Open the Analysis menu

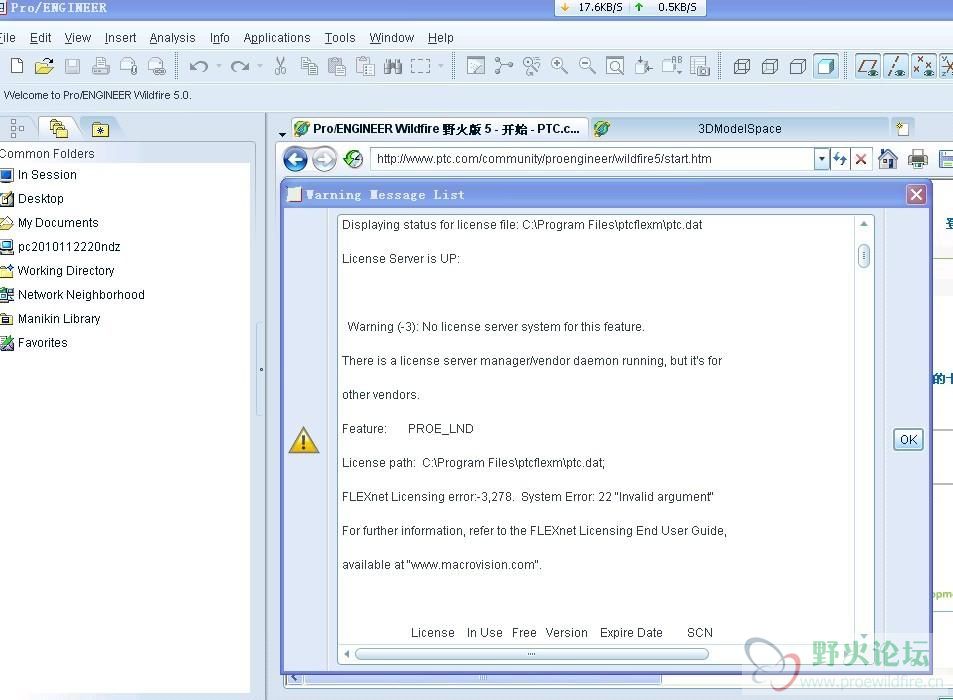pos(173,38)
